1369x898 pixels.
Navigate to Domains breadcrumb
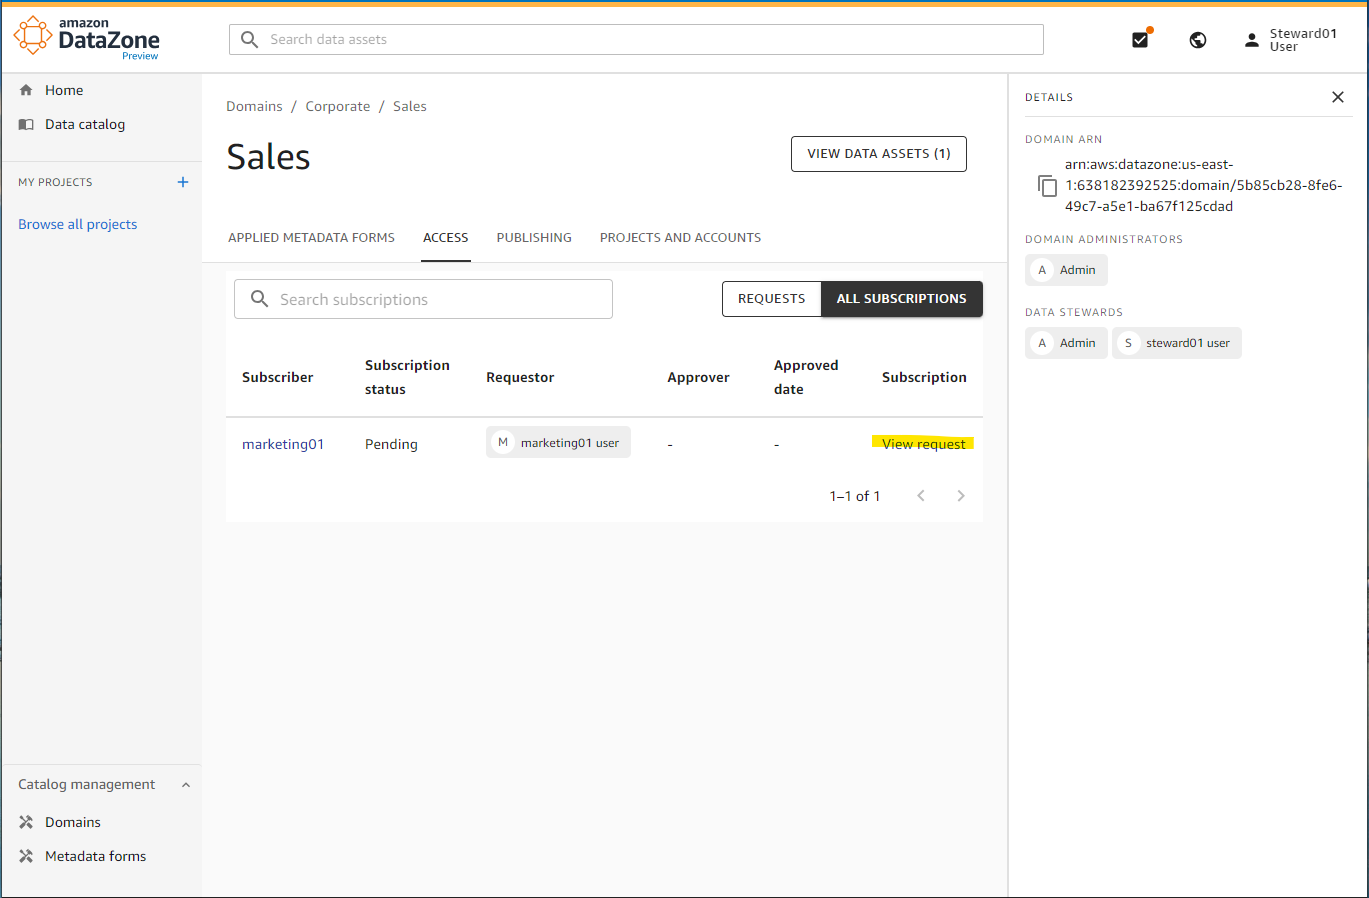254,106
